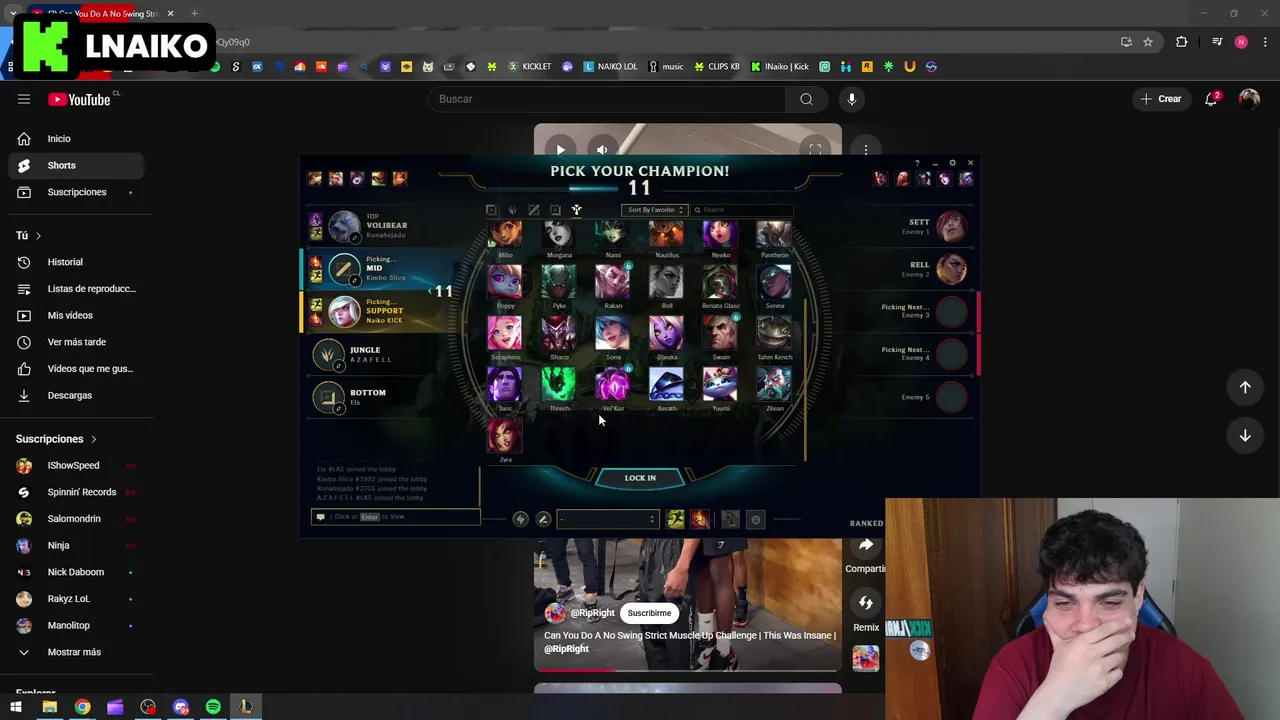Screen dimensions: 1280x720
Task: Select the Soraka champion portrait
Action: point(667,333)
